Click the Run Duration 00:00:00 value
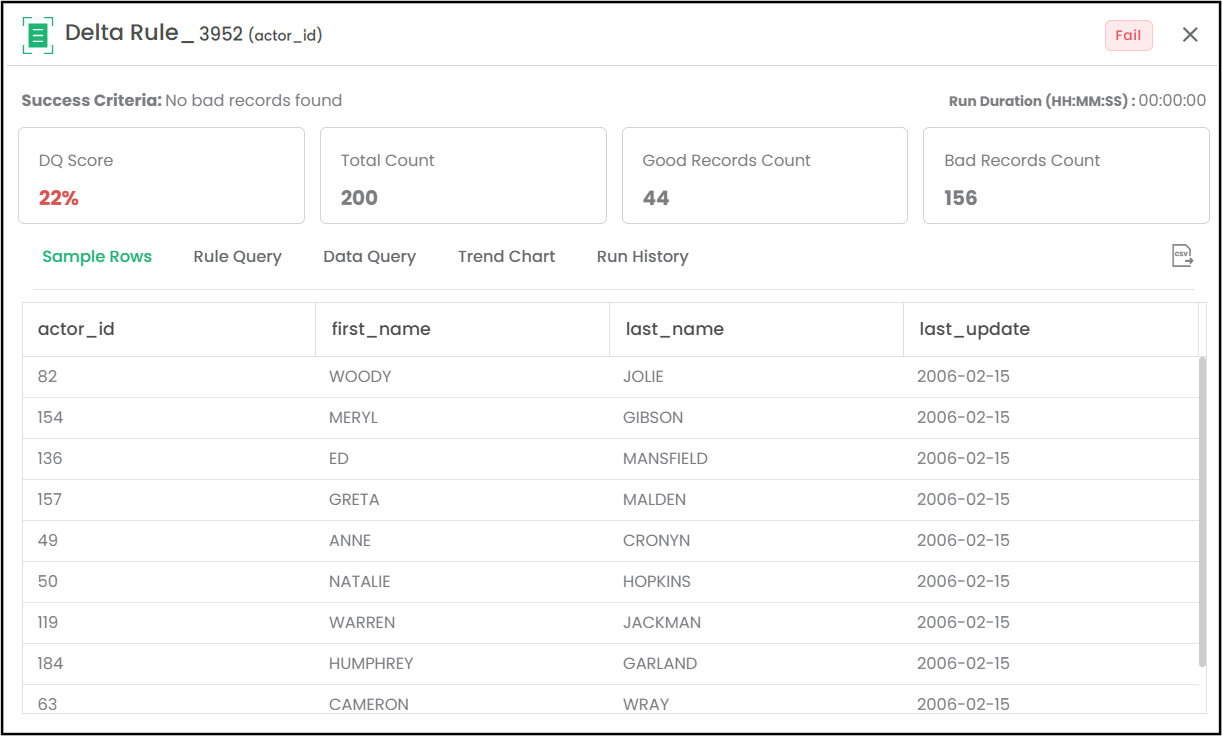Screen dimensions: 1222x736 pyautogui.click(x=1172, y=101)
